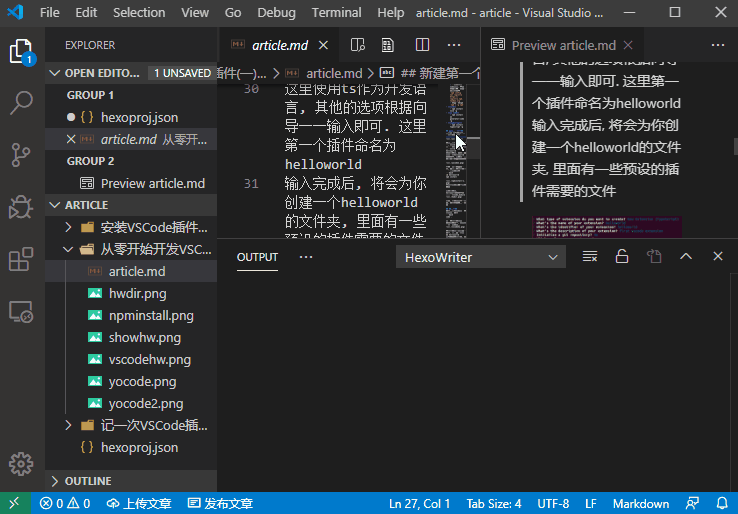The height and width of the screenshot is (514, 738).
Task: Open the HexoWriter output channel dropdown
Action: pyautogui.click(x=481, y=257)
